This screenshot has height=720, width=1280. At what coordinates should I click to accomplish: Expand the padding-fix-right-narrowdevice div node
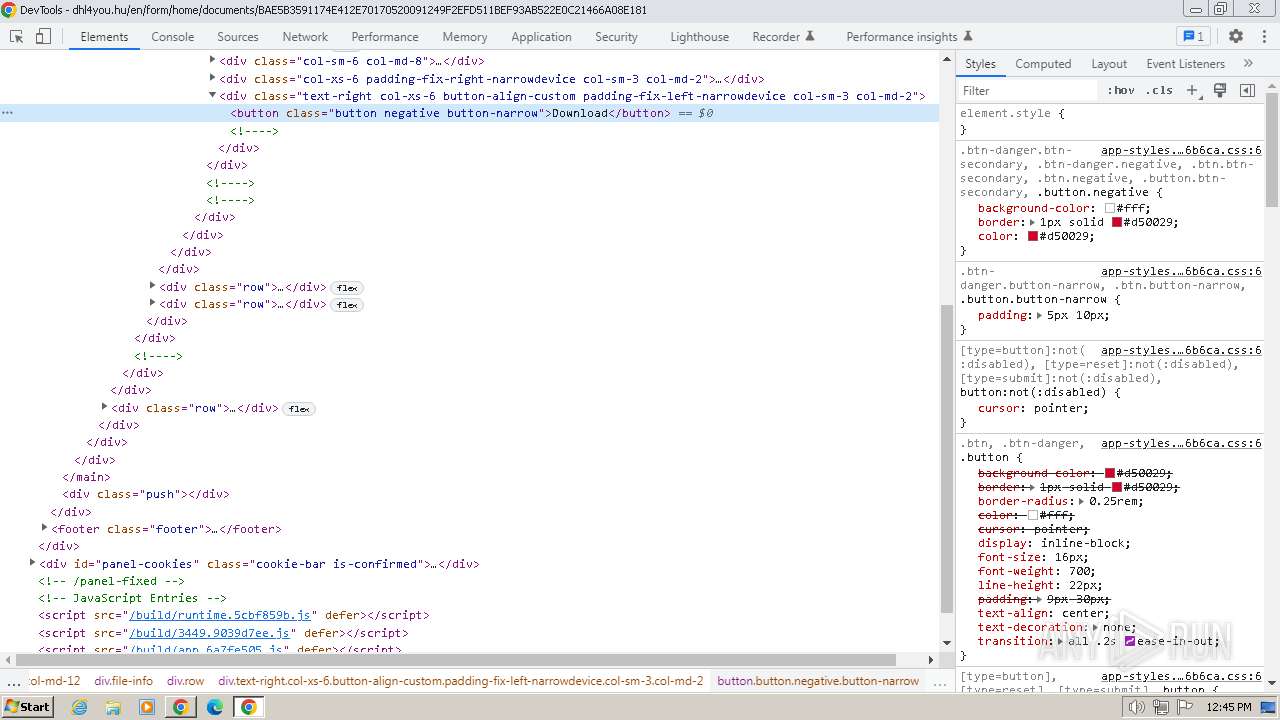[213, 78]
